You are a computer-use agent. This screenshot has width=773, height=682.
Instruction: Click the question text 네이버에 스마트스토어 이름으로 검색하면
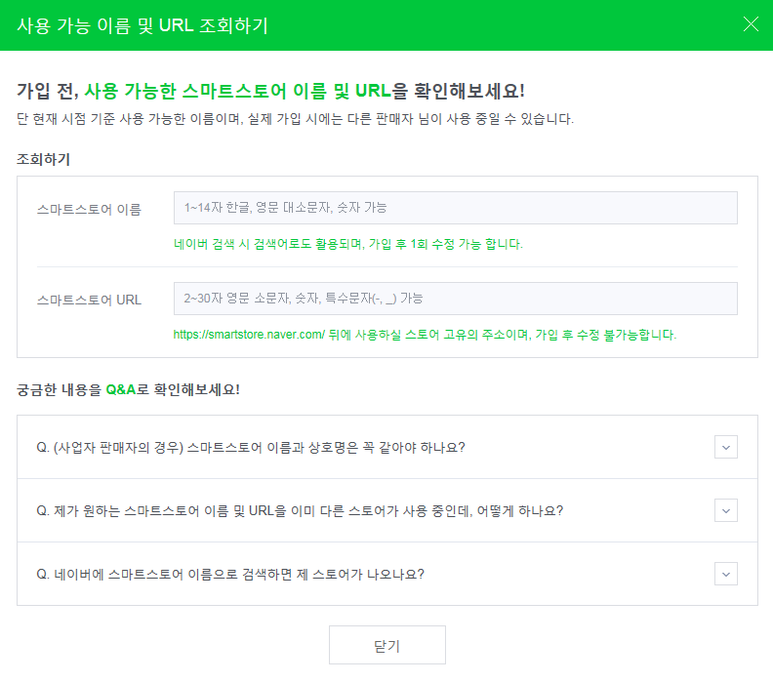pyautogui.click(x=230, y=574)
